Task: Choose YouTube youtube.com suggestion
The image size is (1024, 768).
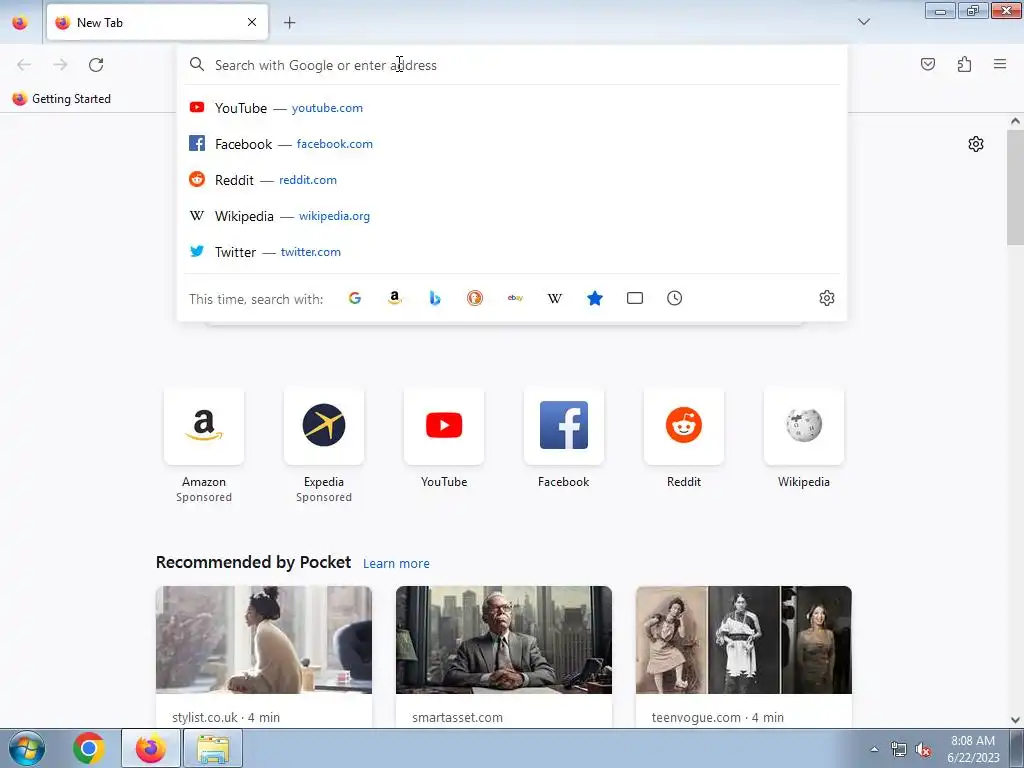Action: coord(511,108)
